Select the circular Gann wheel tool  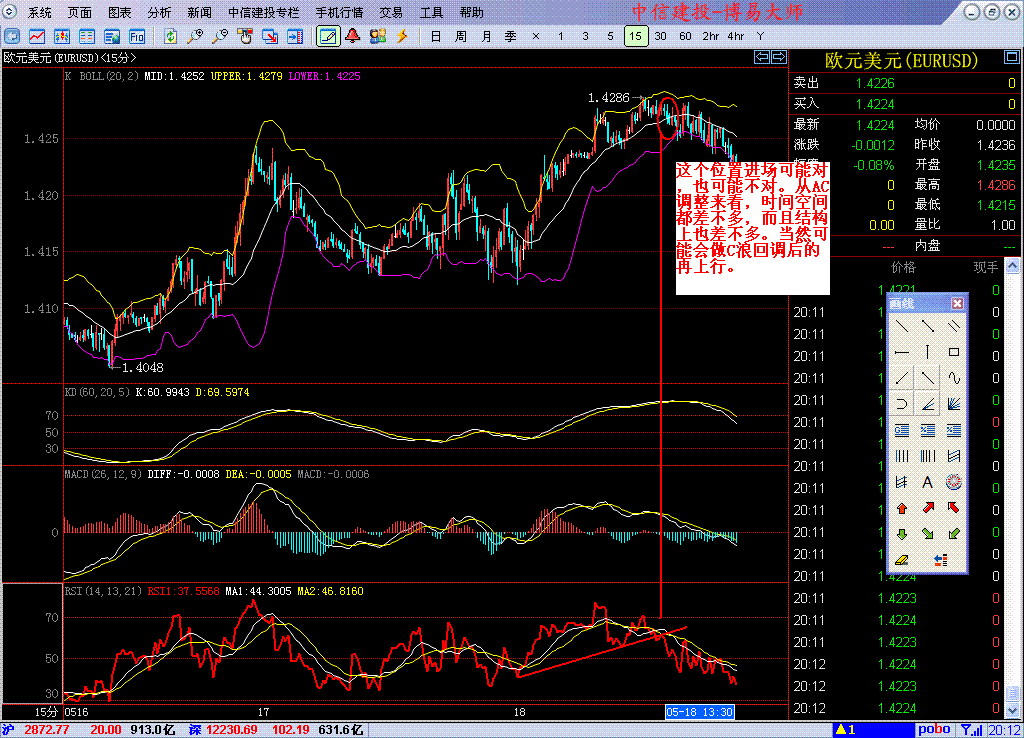pos(953,483)
